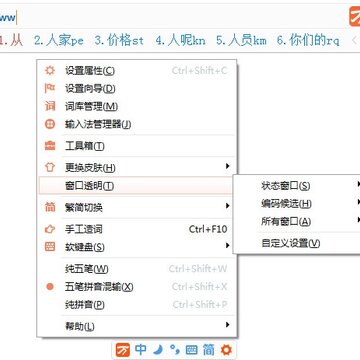Screen dimensions: 360x360
Task: Pick candidate 6 你们的
Action: 308,41
